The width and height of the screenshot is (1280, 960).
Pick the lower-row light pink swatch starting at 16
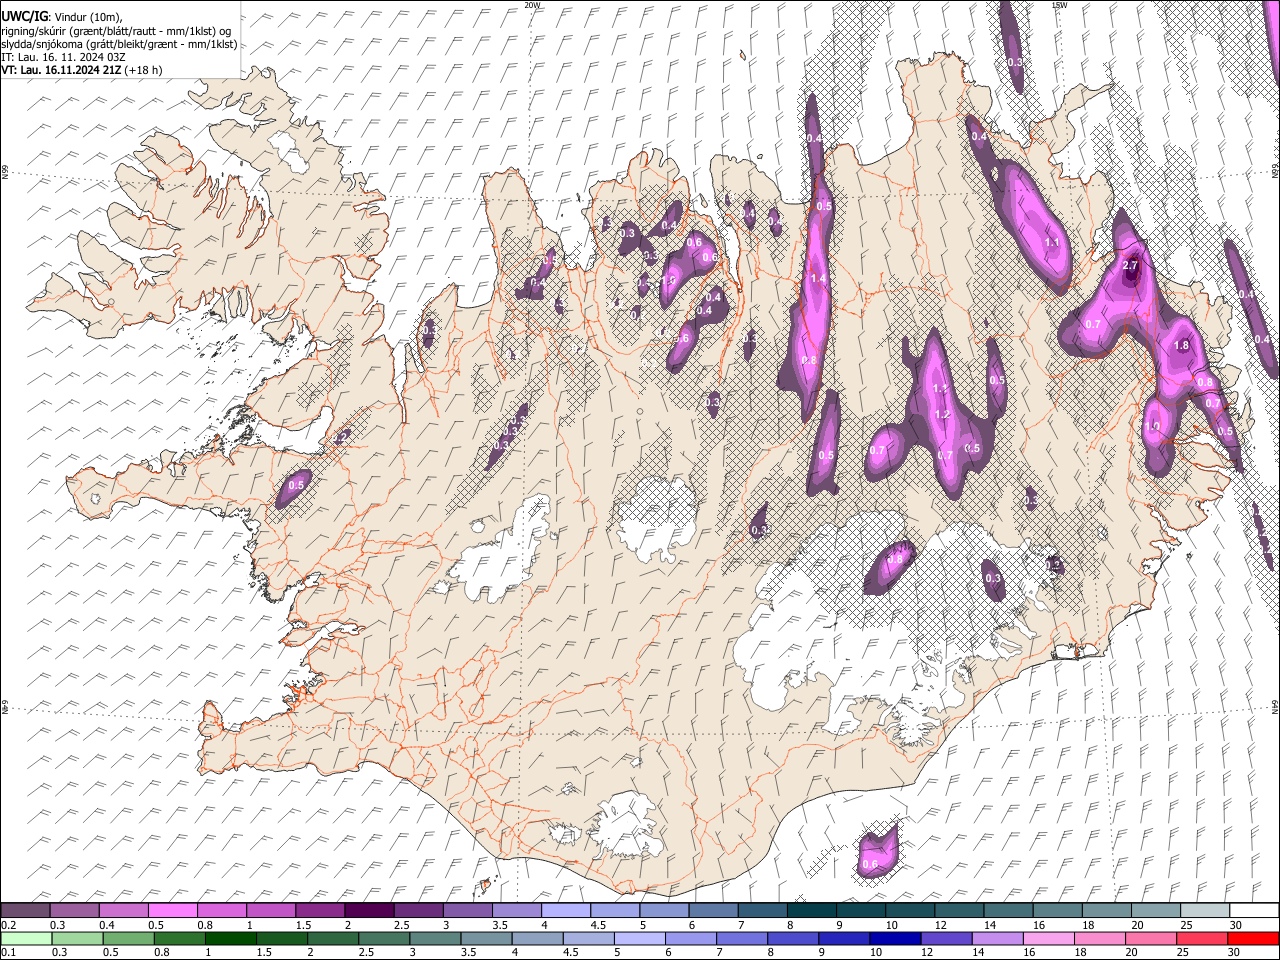pyautogui.click(x=1049, y=938)
